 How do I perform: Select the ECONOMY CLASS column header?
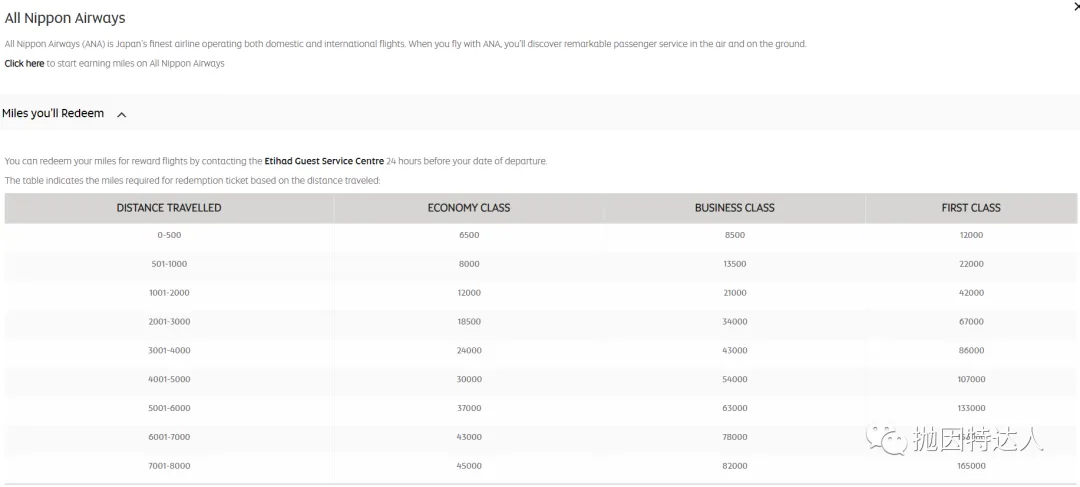[x=468, y=207]
